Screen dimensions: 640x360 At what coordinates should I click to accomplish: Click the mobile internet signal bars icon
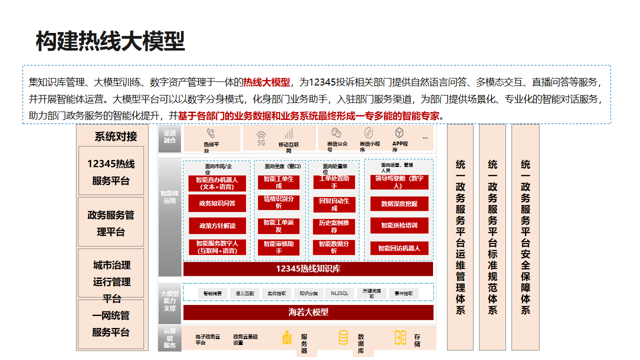[x=289, y=134]
